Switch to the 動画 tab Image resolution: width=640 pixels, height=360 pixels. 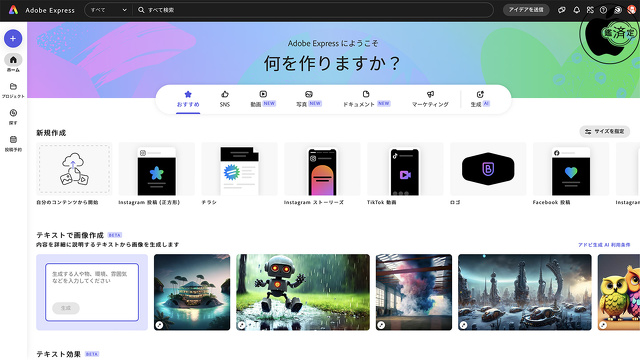[x=263, y=99]
